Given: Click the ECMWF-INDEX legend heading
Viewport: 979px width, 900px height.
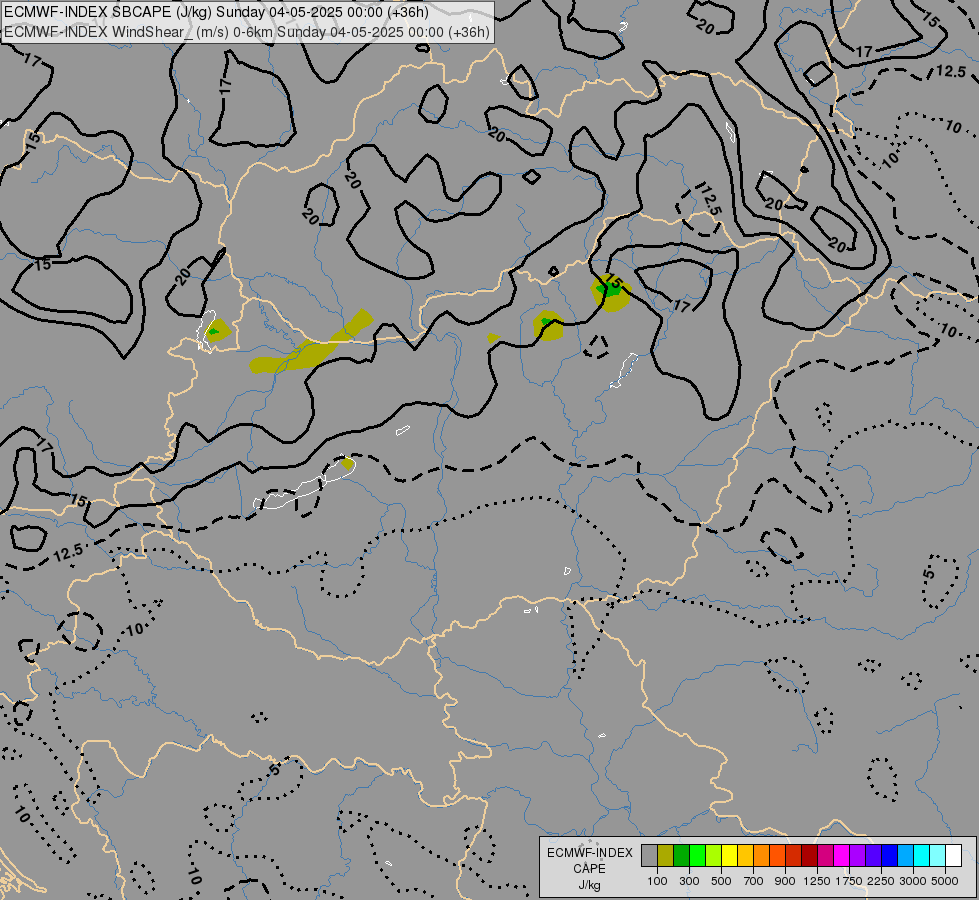Looking at the screenshot, I should click(589, 853).
